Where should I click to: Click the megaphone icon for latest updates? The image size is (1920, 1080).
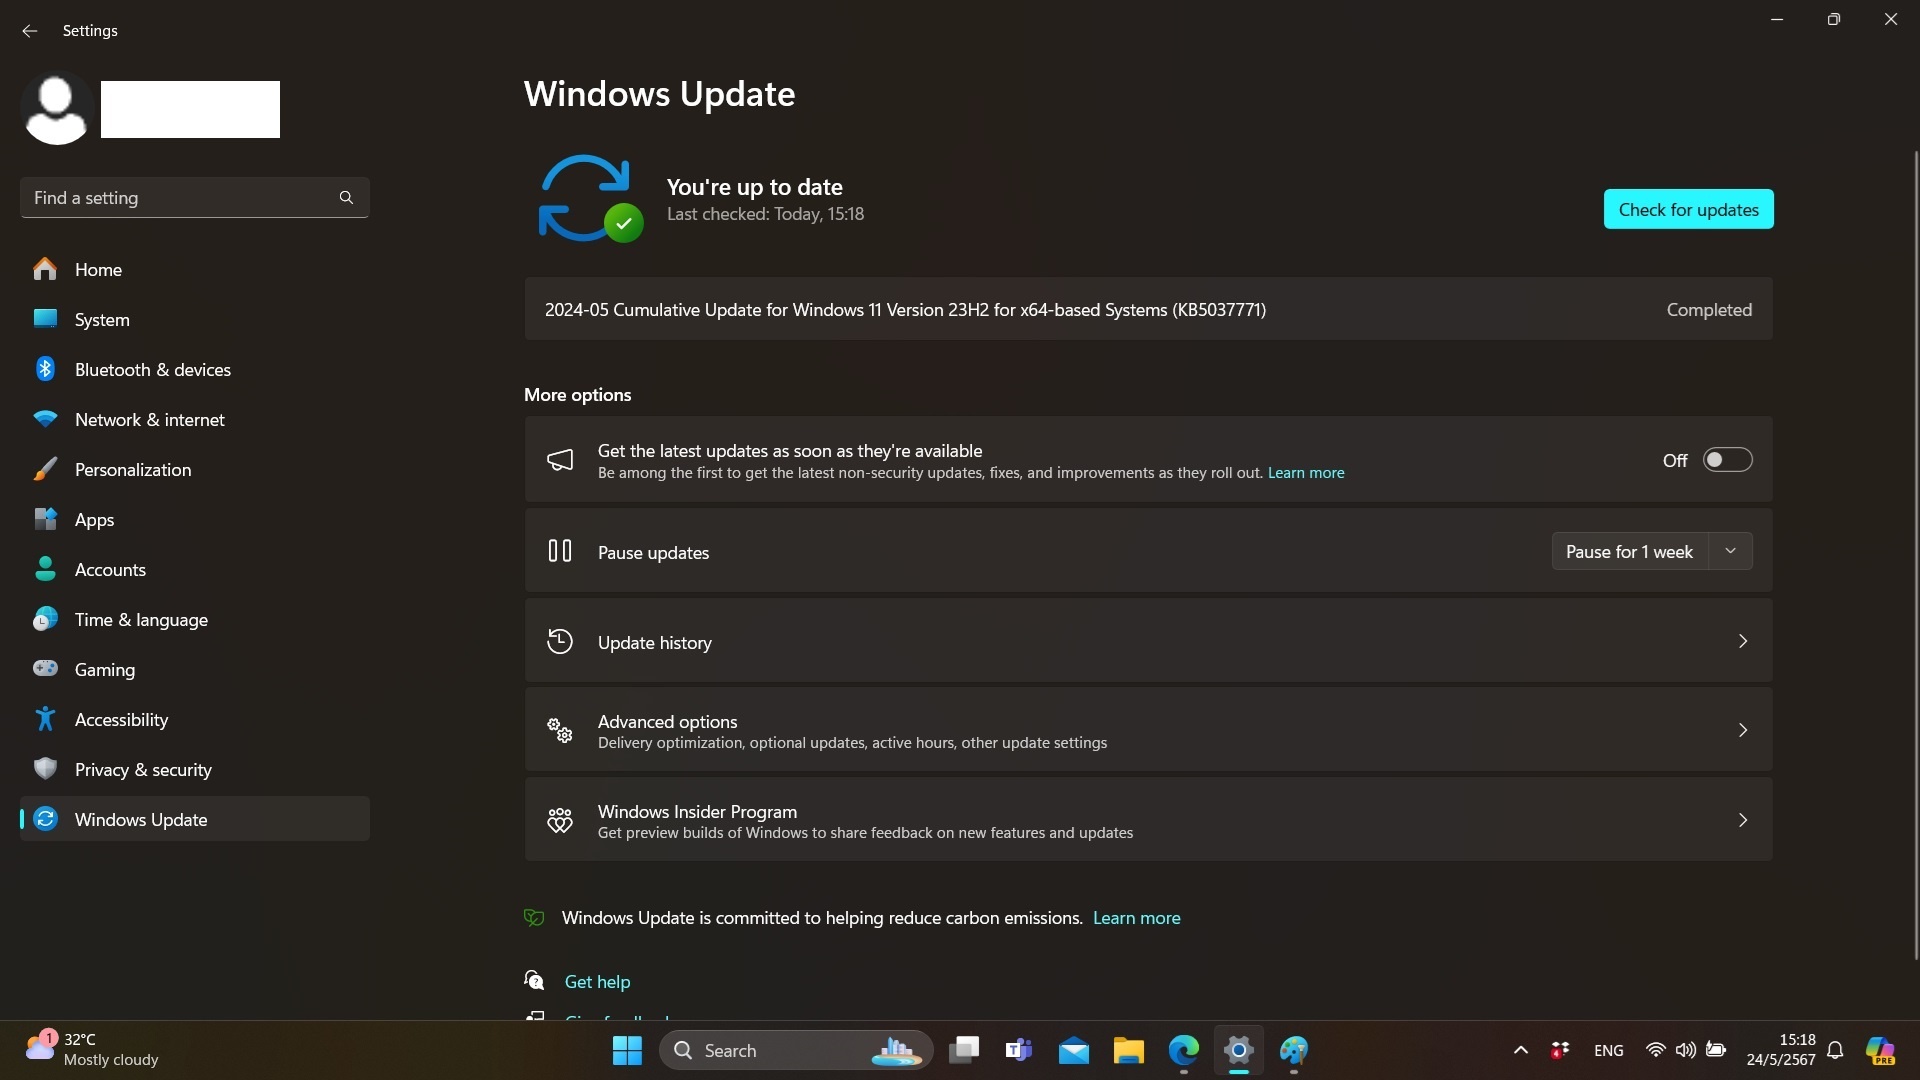pyautogui.click(x=560, y=459)
